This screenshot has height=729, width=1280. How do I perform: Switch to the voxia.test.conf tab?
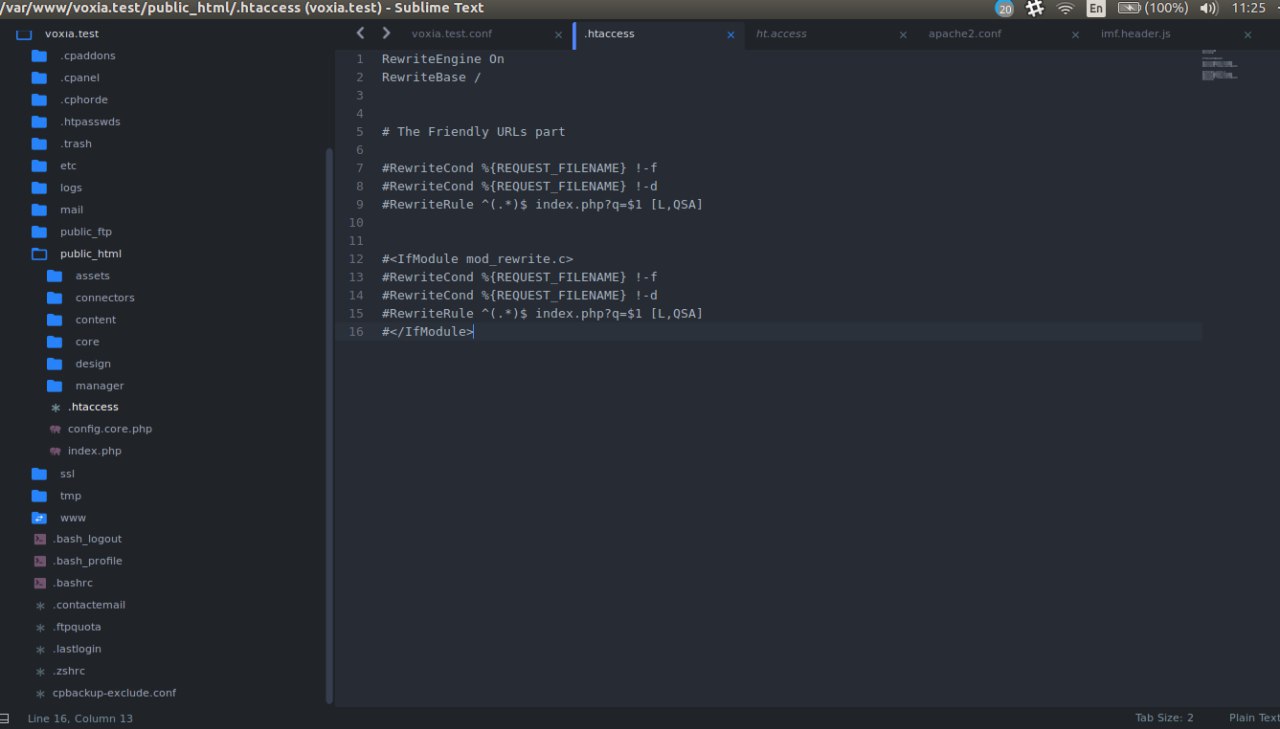pos(452,34)
